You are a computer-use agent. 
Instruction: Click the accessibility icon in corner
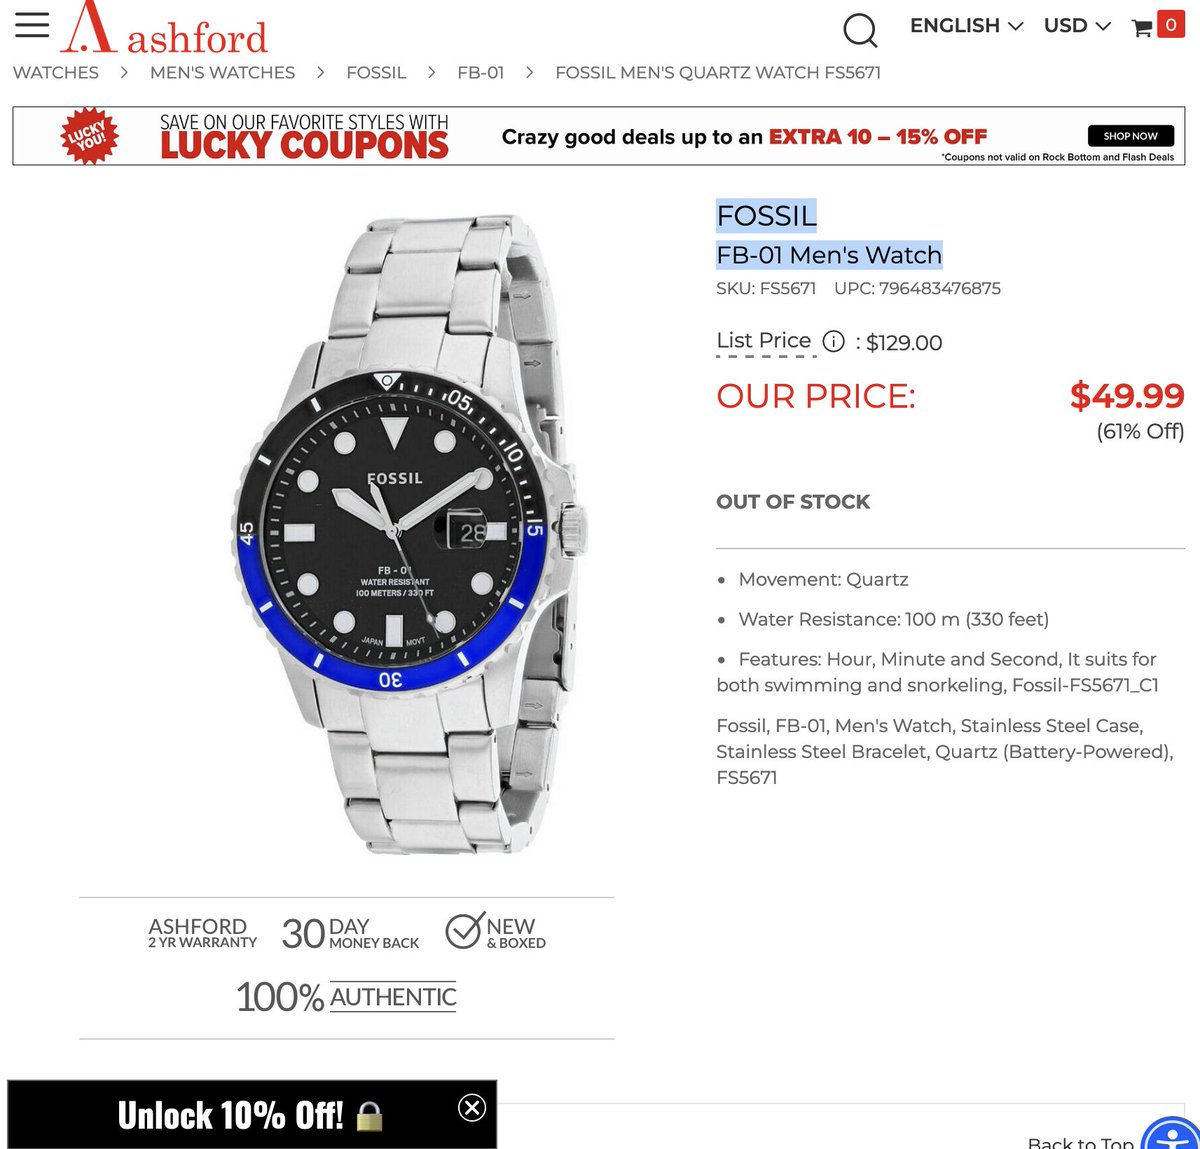[1171, 1135]
